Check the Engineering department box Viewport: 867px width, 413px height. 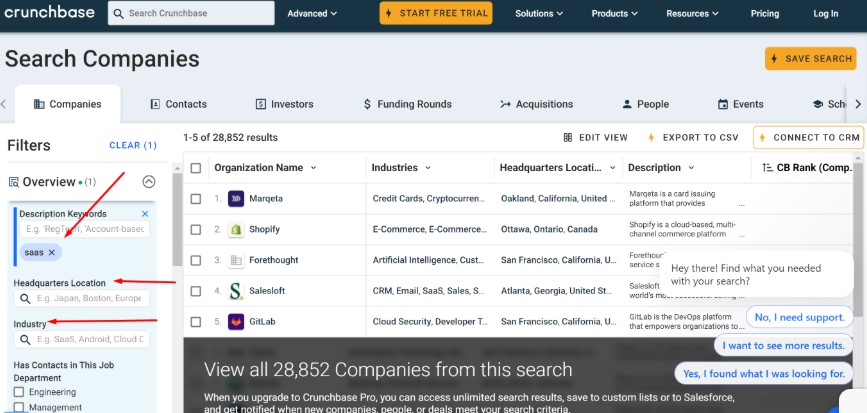[x=19, y=392]
